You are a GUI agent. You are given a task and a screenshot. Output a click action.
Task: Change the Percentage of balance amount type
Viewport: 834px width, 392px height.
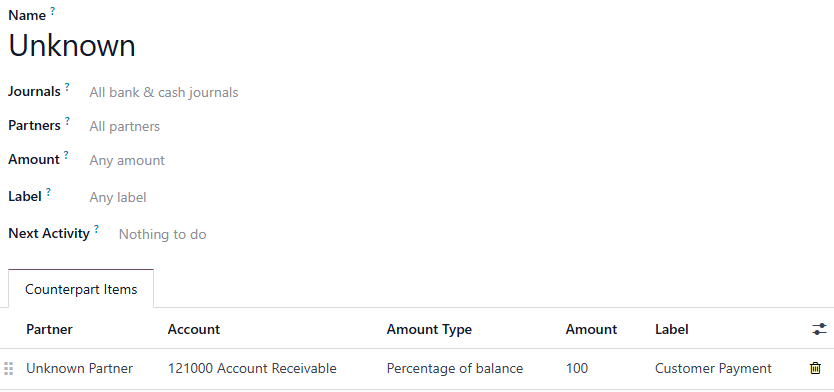pos(455,368)
